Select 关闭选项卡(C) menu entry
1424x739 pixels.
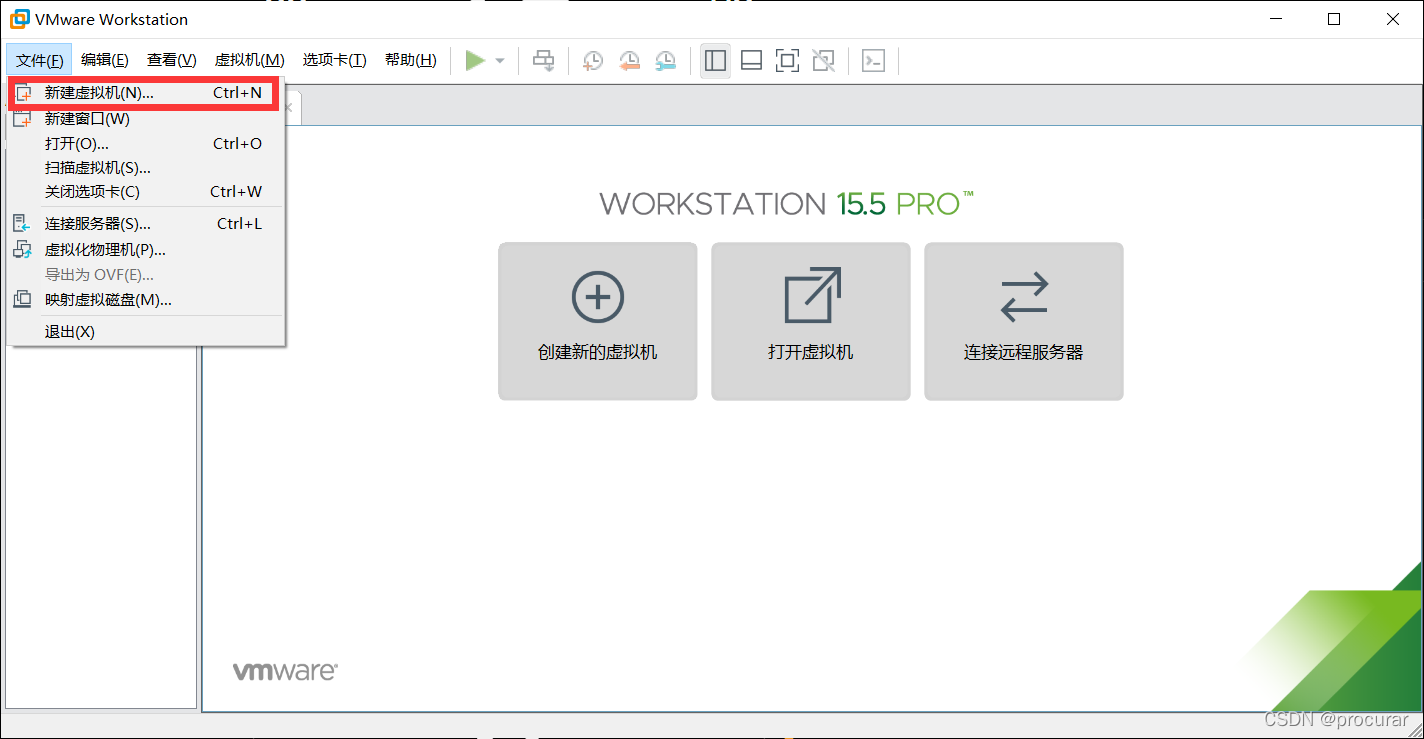click(x=146, y=192)
